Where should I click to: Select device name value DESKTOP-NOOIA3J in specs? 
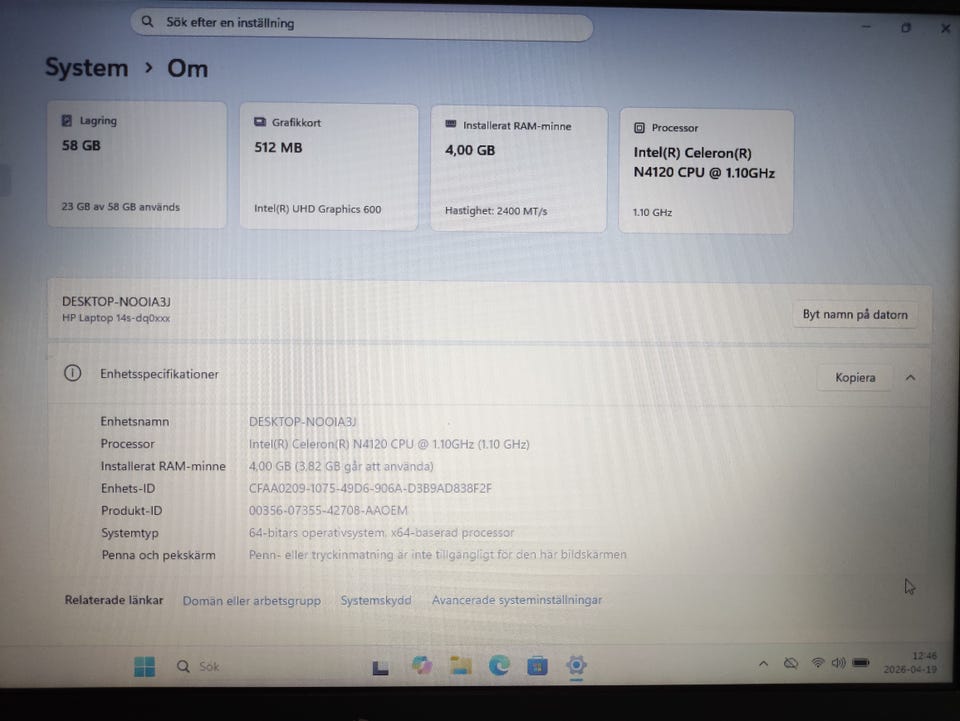302,422
